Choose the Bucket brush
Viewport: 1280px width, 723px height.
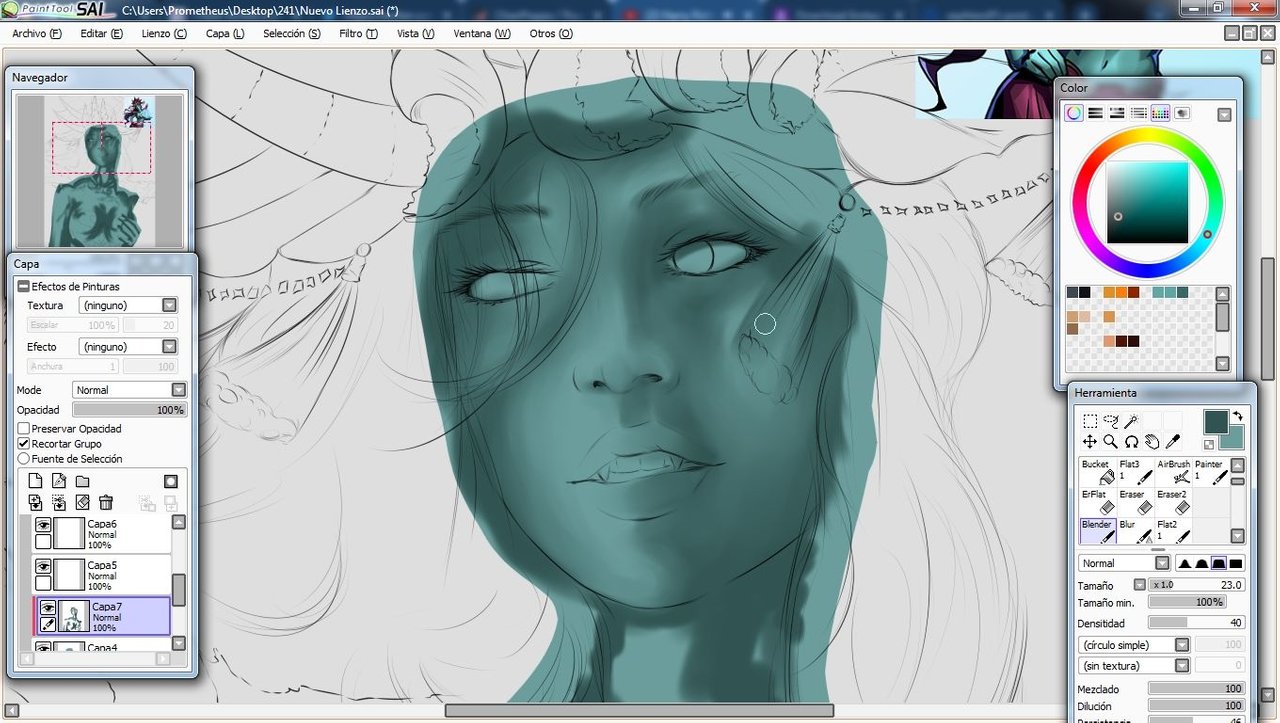[x=1098, y=472]
